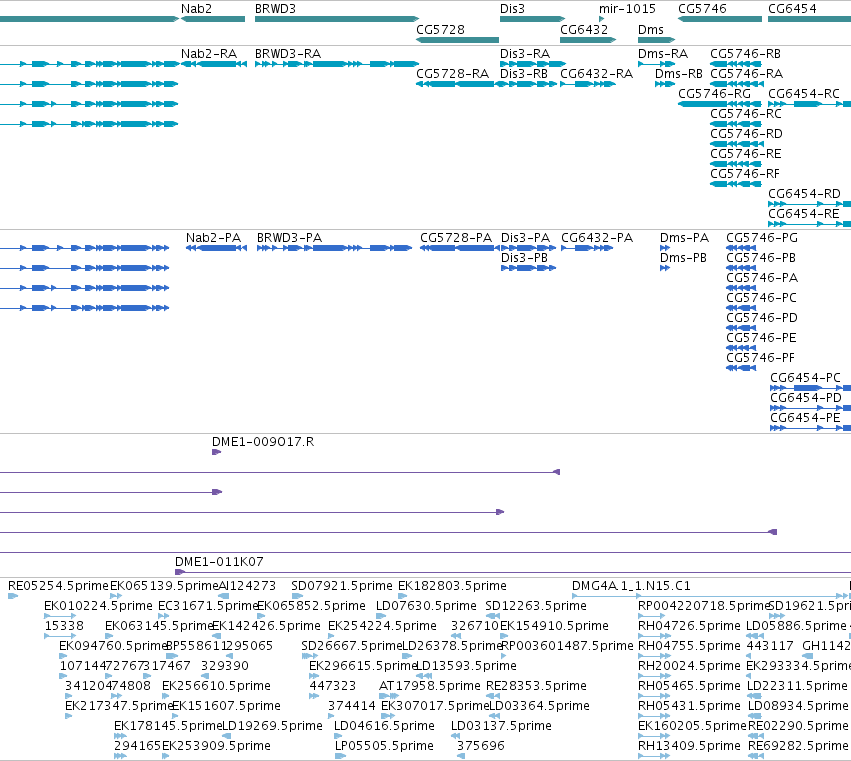Image resolution: width=851 pixels, height=761 pixels.
Task: Select the EK254224.5prime EST arrow
Action: coord(332,636)
